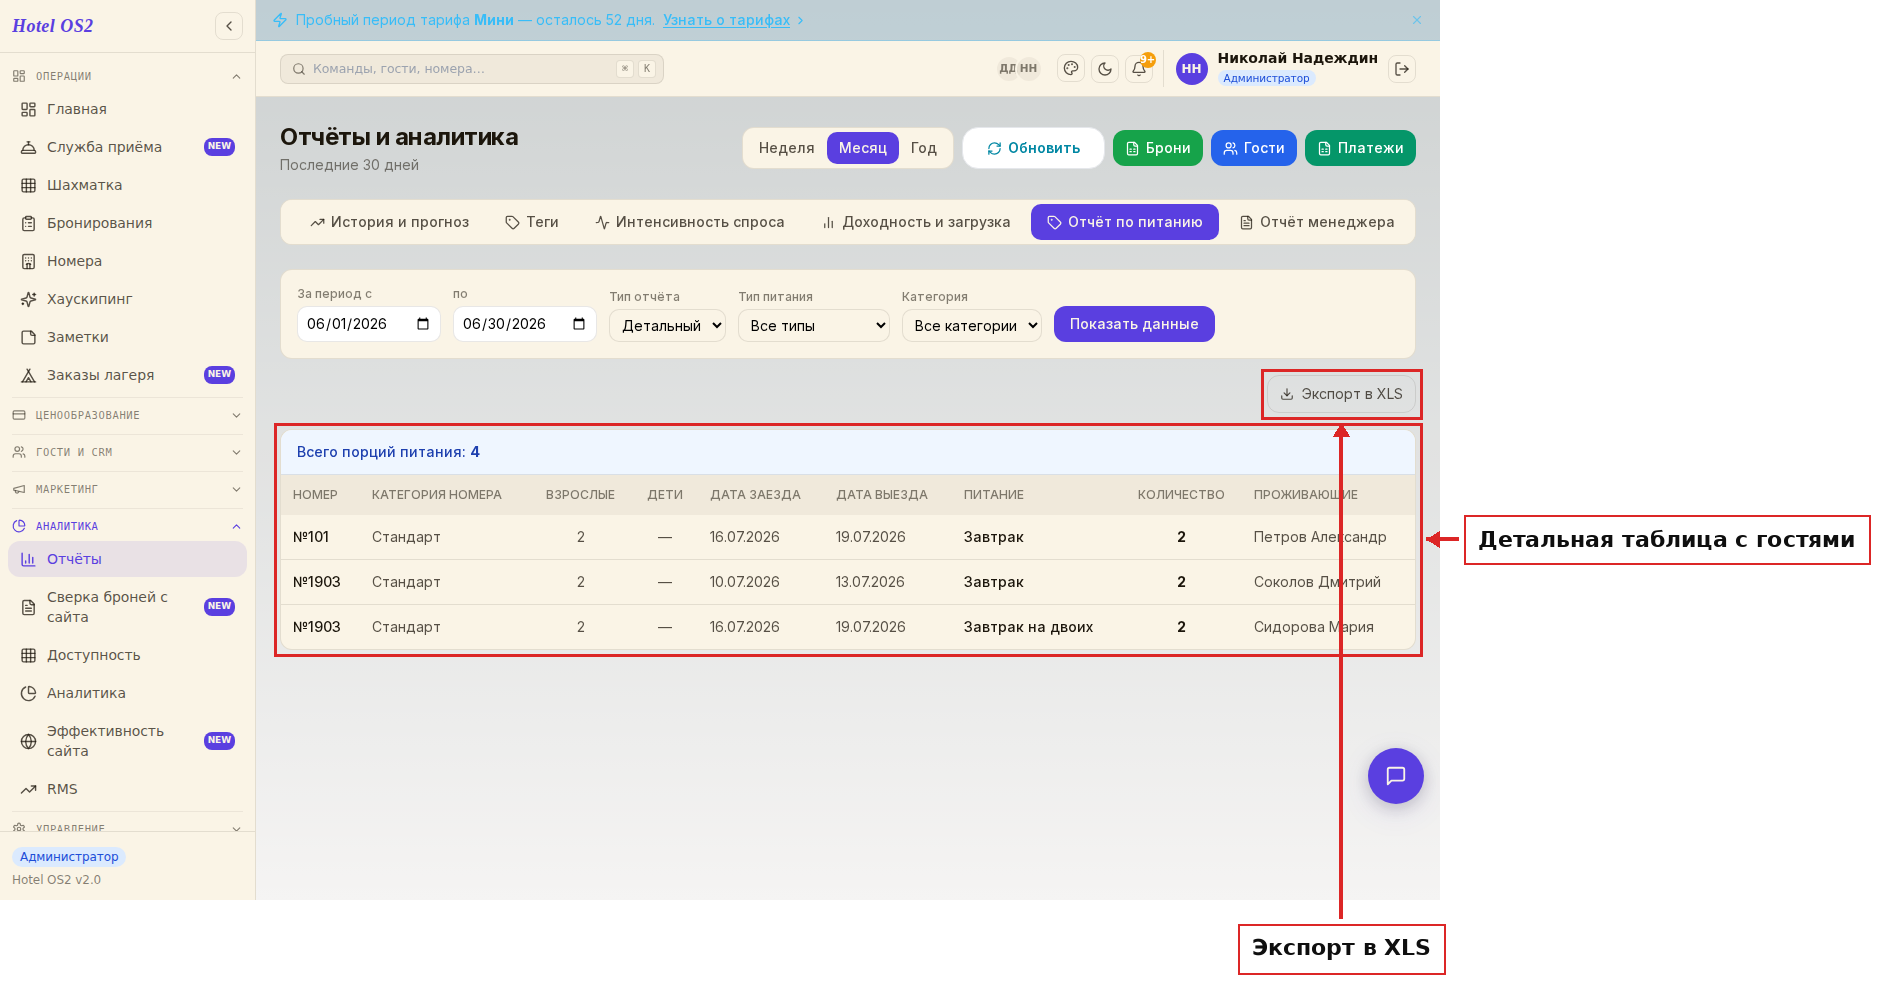Open the theme palette icon
This screenshot has width=1894, height=998.
coord(1071,69)
